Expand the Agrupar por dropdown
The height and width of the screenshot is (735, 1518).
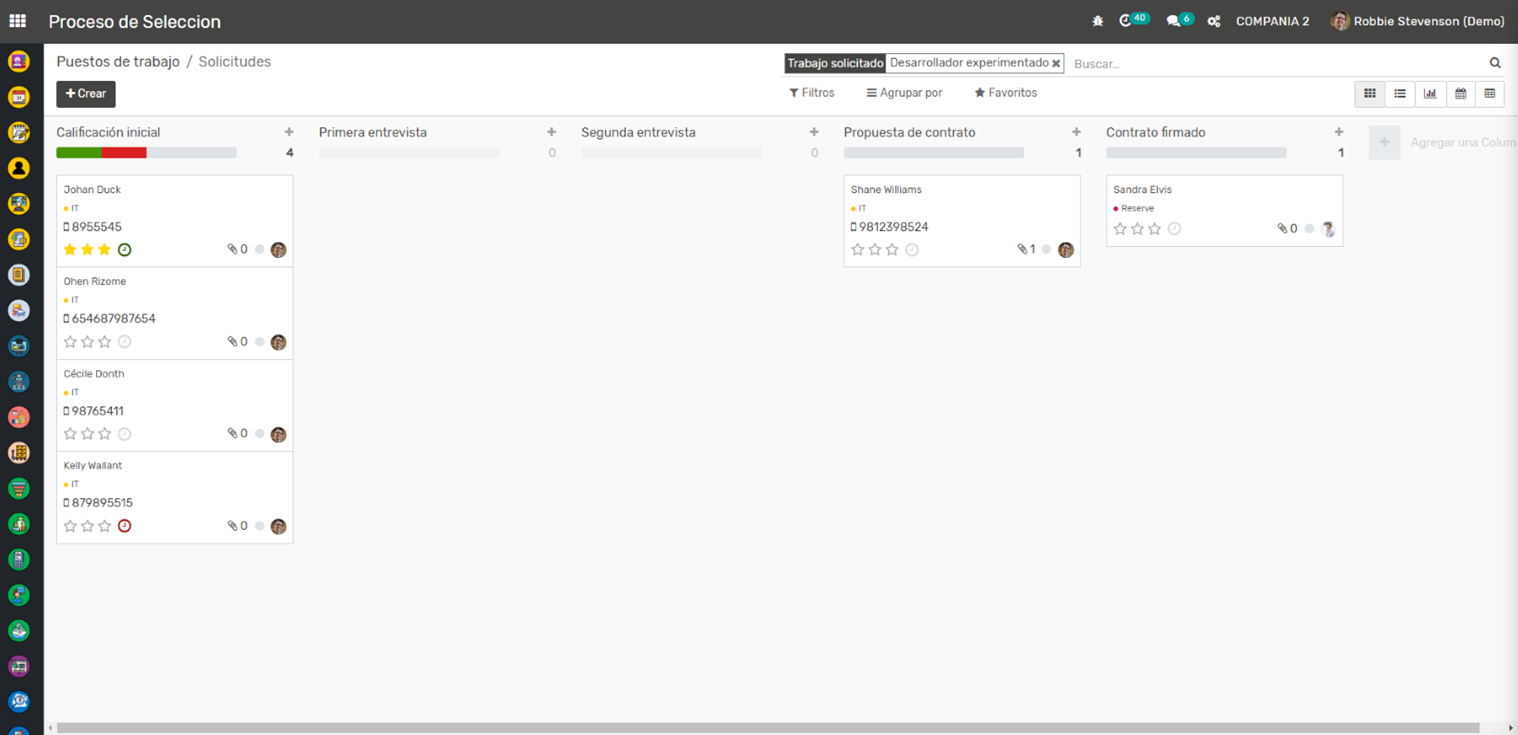tap(904, 93)
